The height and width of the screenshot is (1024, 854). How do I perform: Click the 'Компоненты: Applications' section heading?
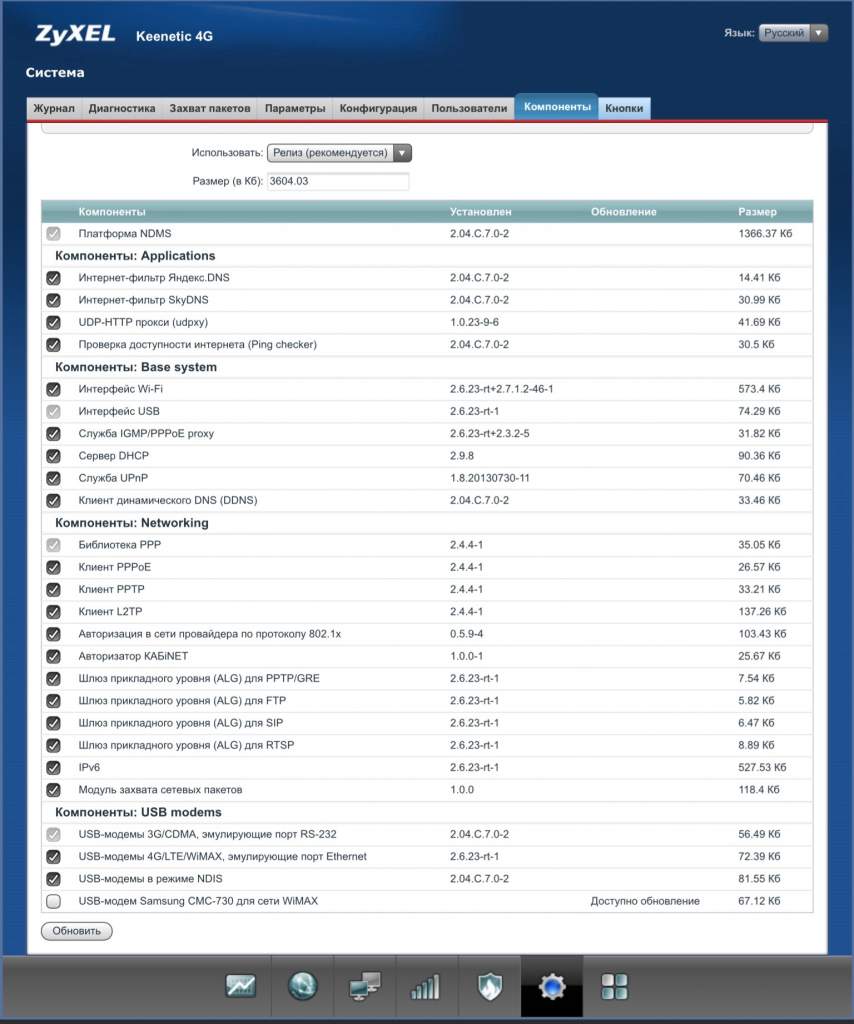tap(135, 256)
